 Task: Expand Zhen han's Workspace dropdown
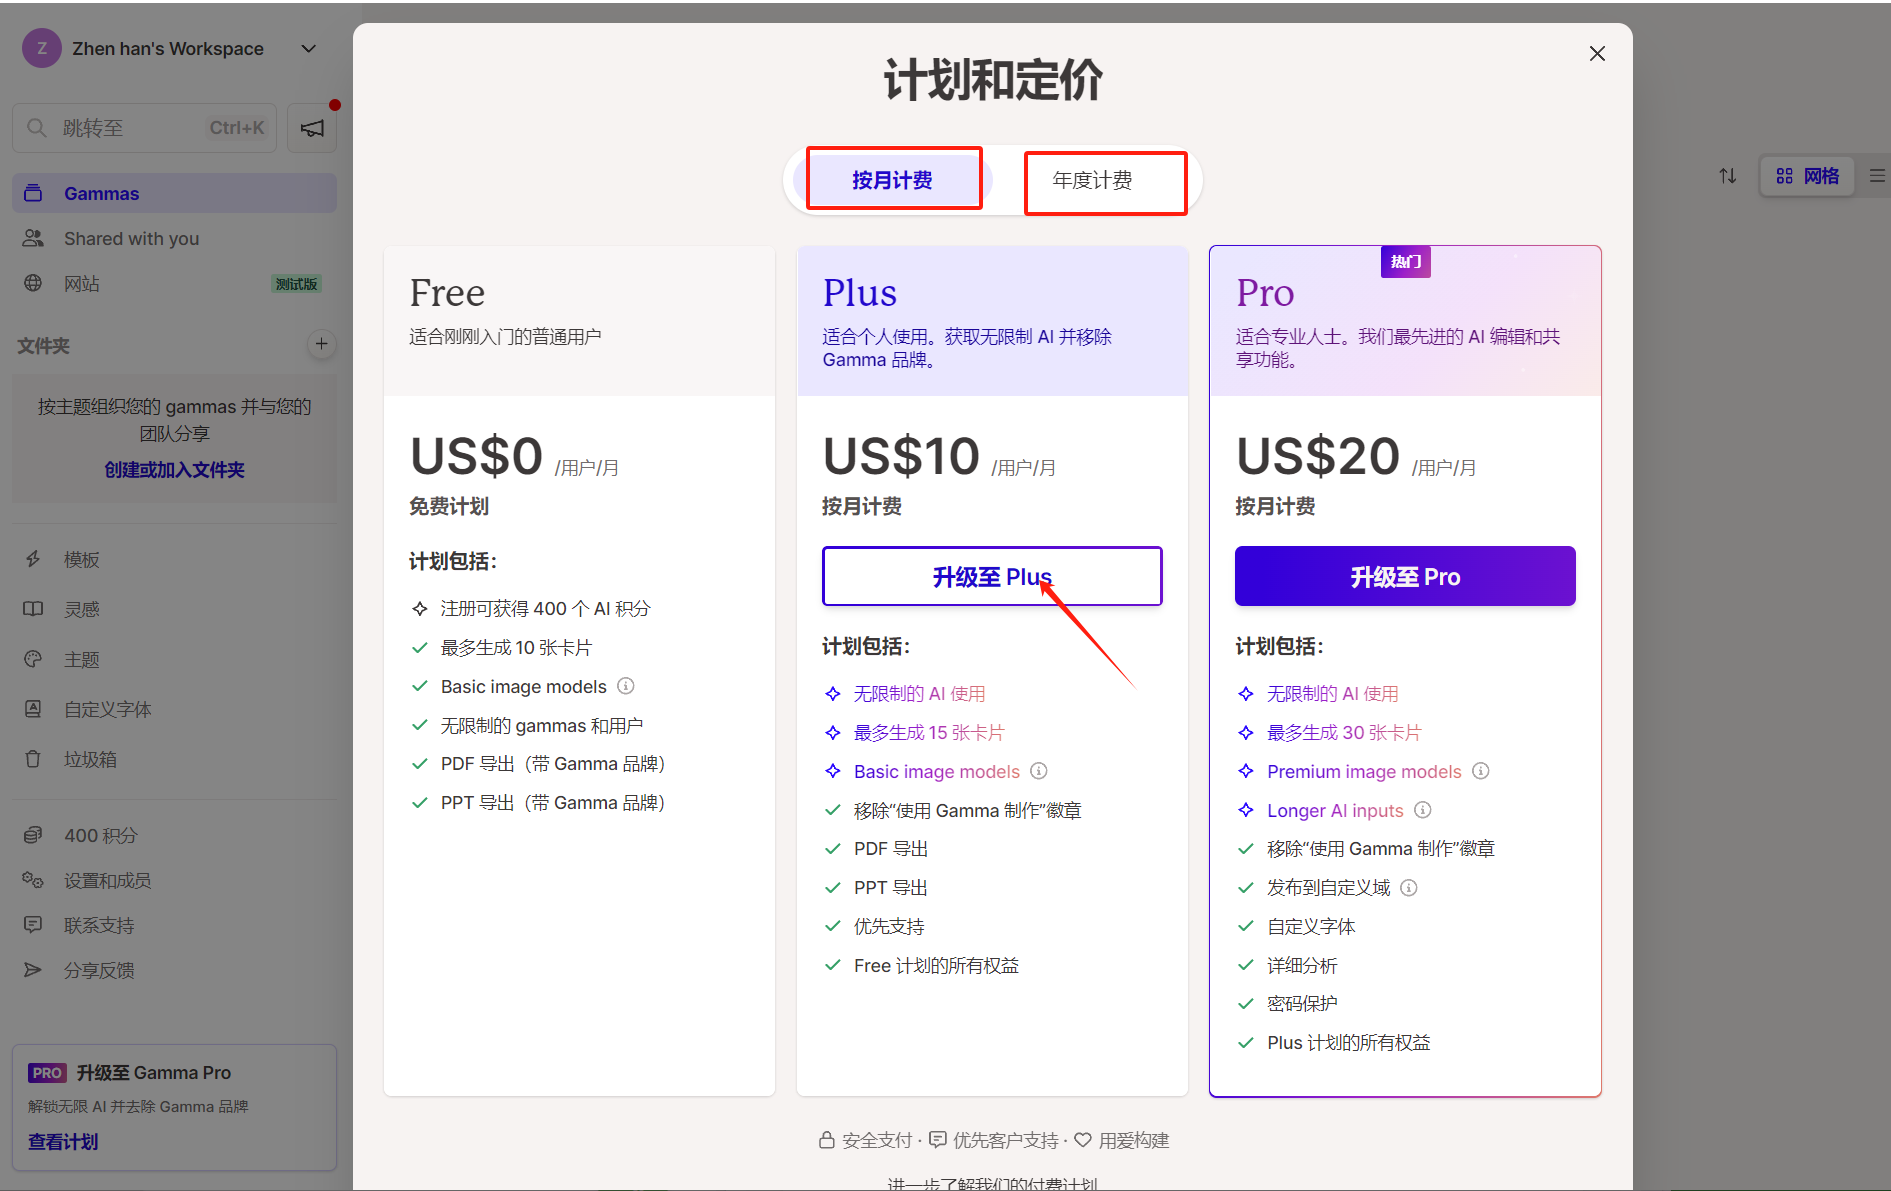309,48
